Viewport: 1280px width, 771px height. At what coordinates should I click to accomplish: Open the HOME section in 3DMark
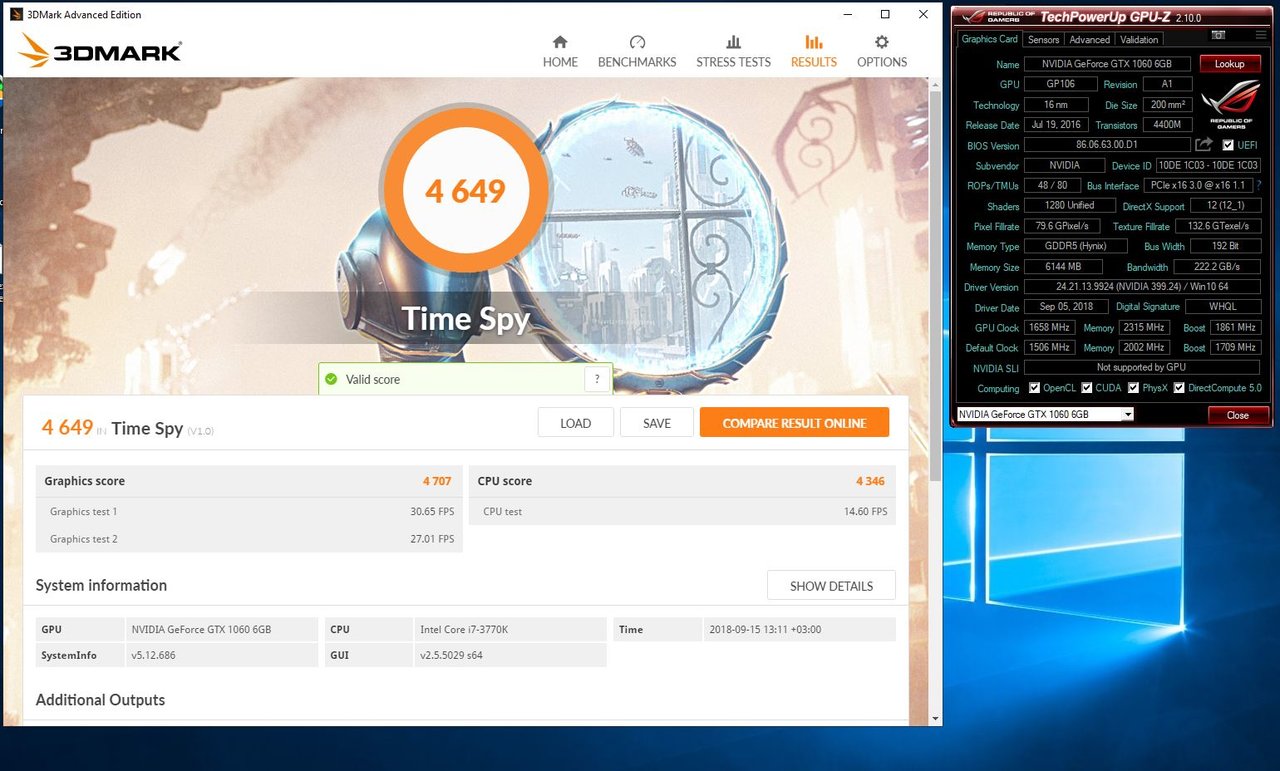[x=560, y=51]
